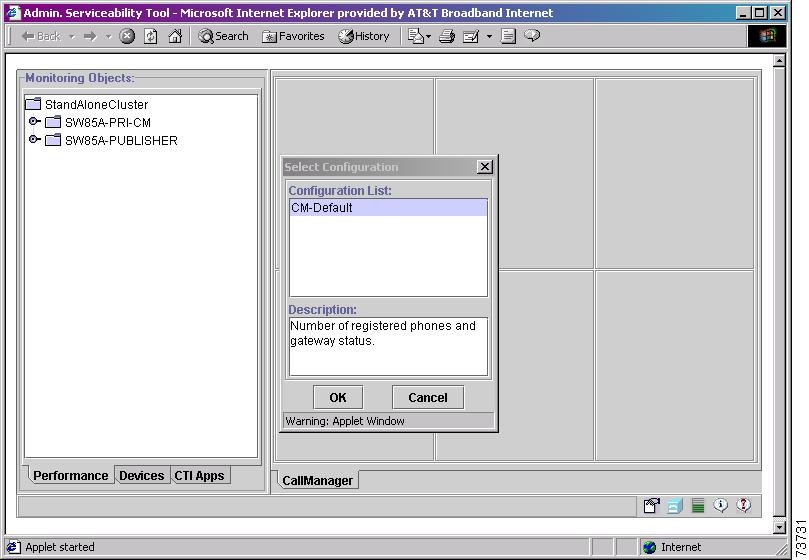Click the Mail icon in the toolbar
Viewport: 809px width, 560px height.
[415, 36]
